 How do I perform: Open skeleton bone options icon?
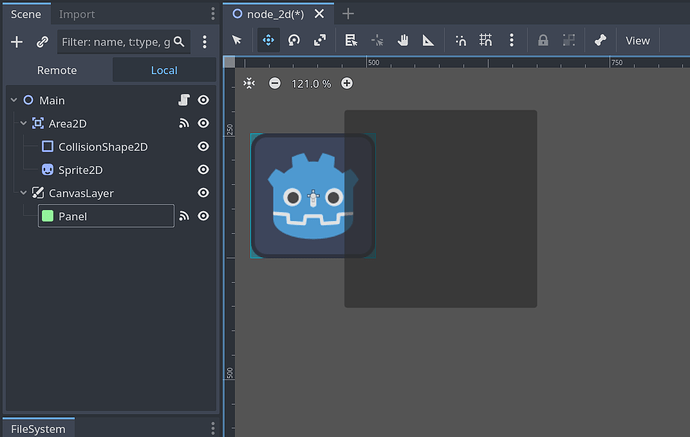click(x=600, y=40)
